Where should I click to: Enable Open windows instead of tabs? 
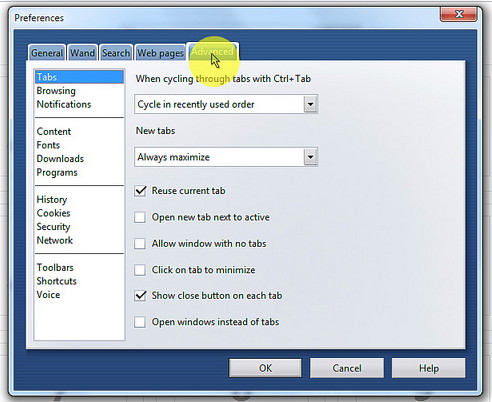(x=140, y=322)
